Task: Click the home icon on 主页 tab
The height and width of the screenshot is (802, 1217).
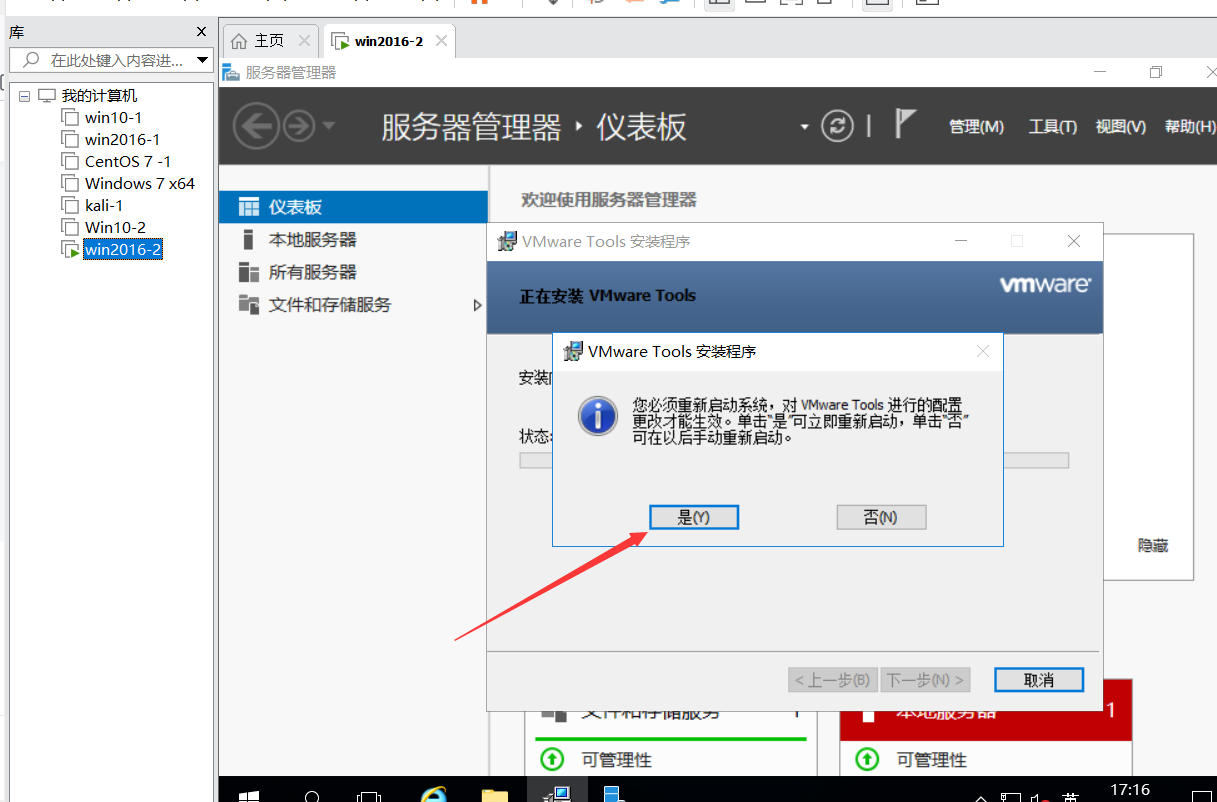Action: click(x=239, y=41)
